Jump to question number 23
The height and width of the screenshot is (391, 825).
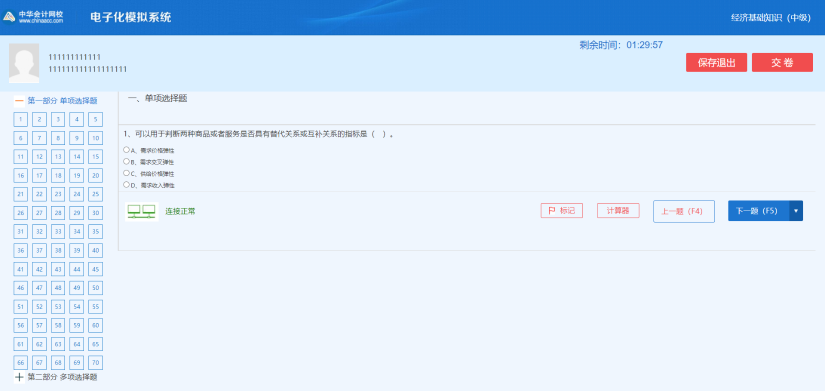(58, 194)
